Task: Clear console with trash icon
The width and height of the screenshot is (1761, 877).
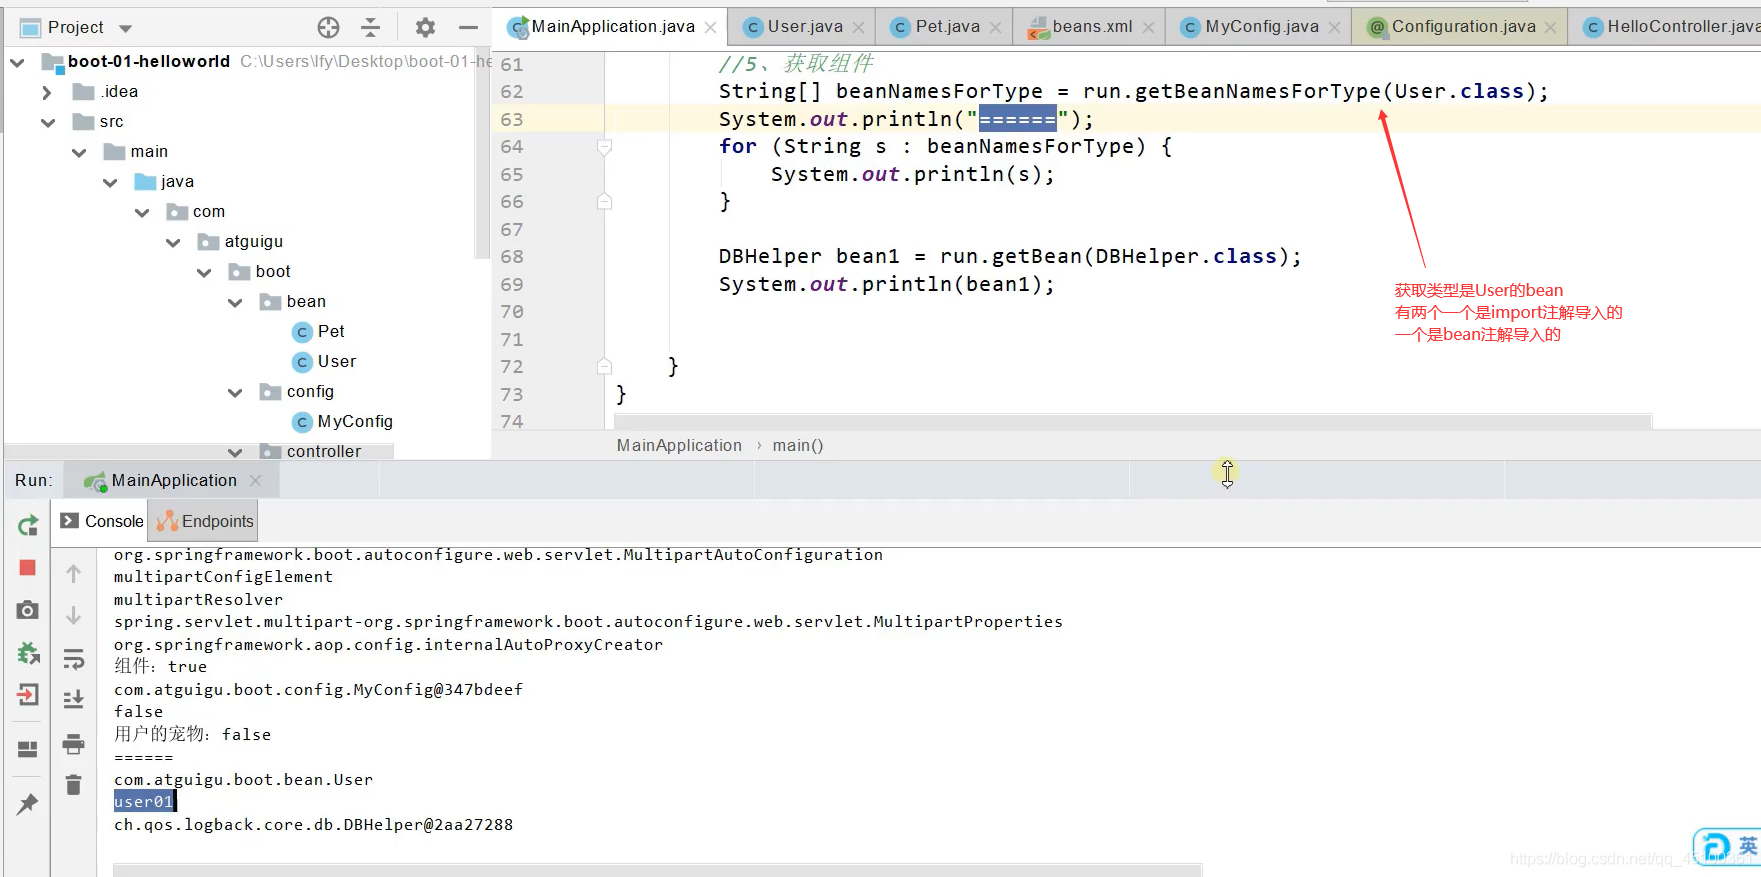Action: tap(73, 785)
